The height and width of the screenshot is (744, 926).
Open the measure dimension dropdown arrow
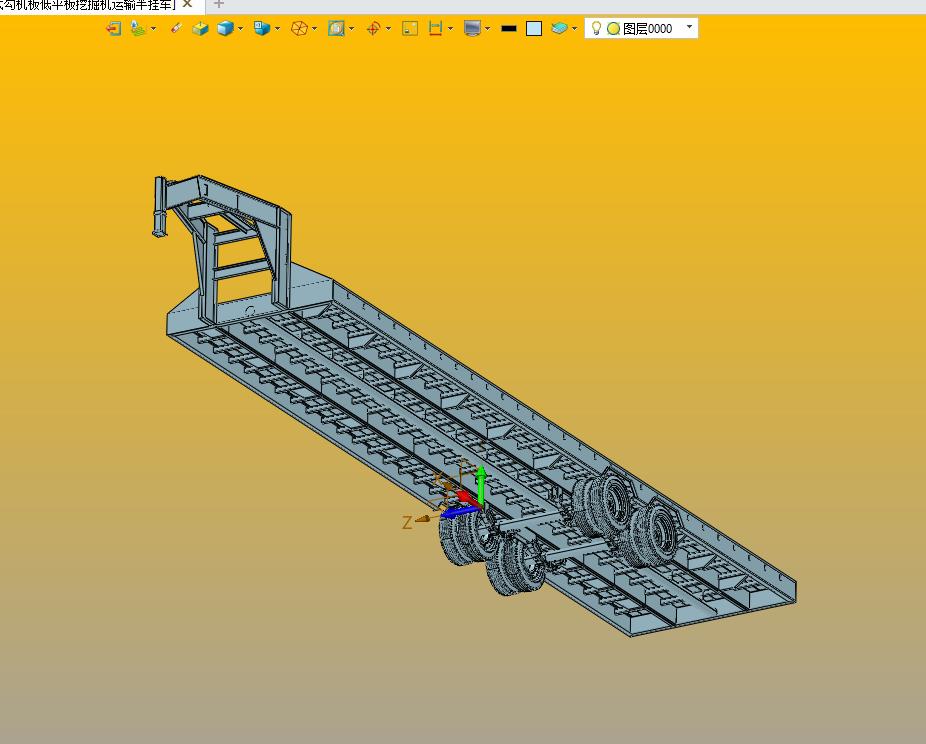pos(451,28)
